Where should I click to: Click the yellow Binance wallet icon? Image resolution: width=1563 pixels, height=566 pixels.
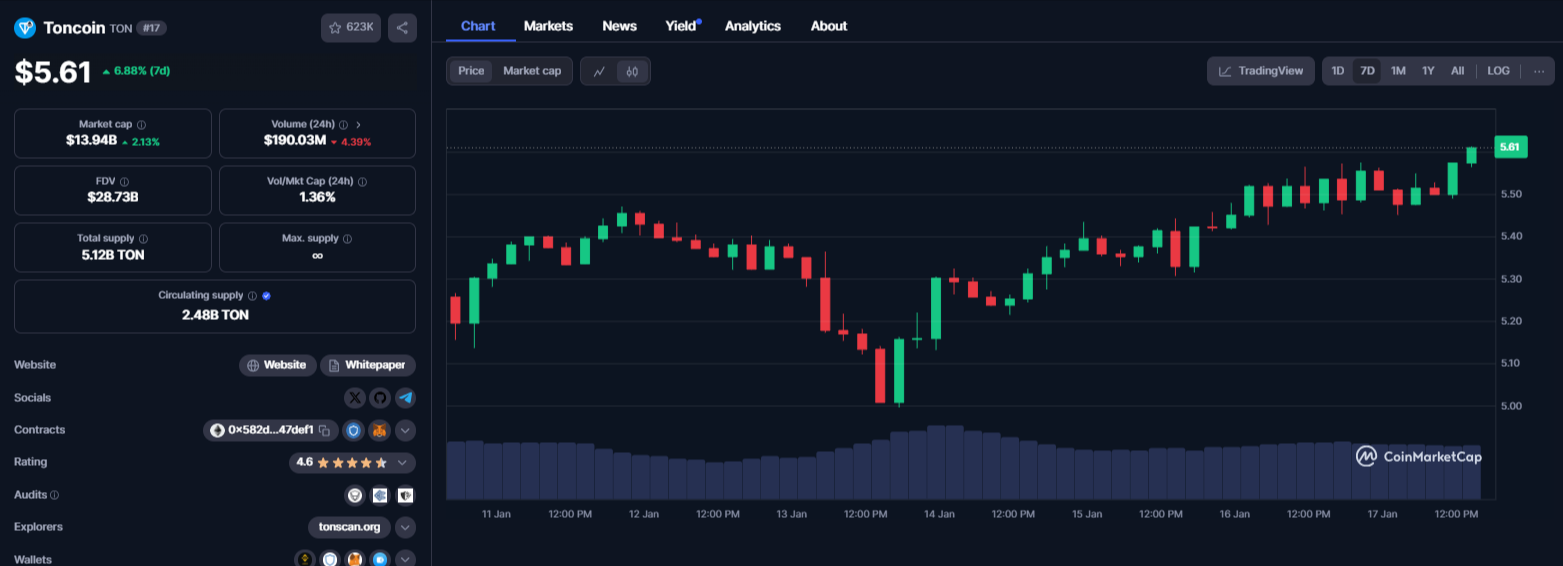pos(305,559)
